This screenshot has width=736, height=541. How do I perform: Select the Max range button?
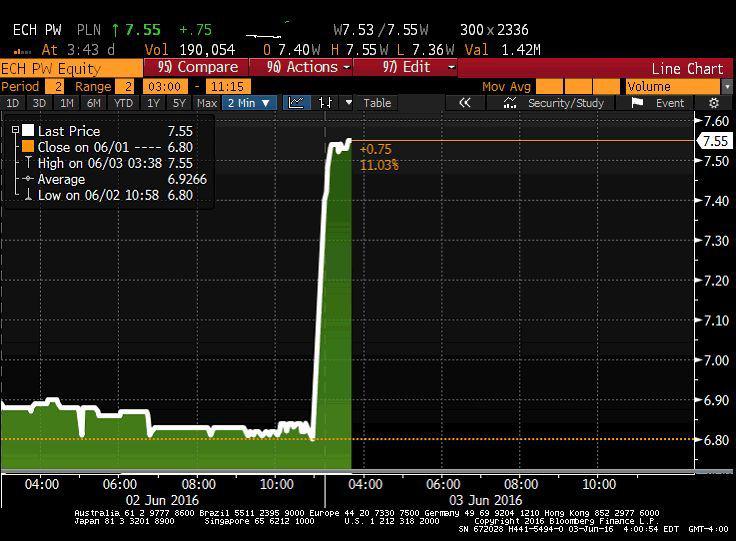coord(207,103)
